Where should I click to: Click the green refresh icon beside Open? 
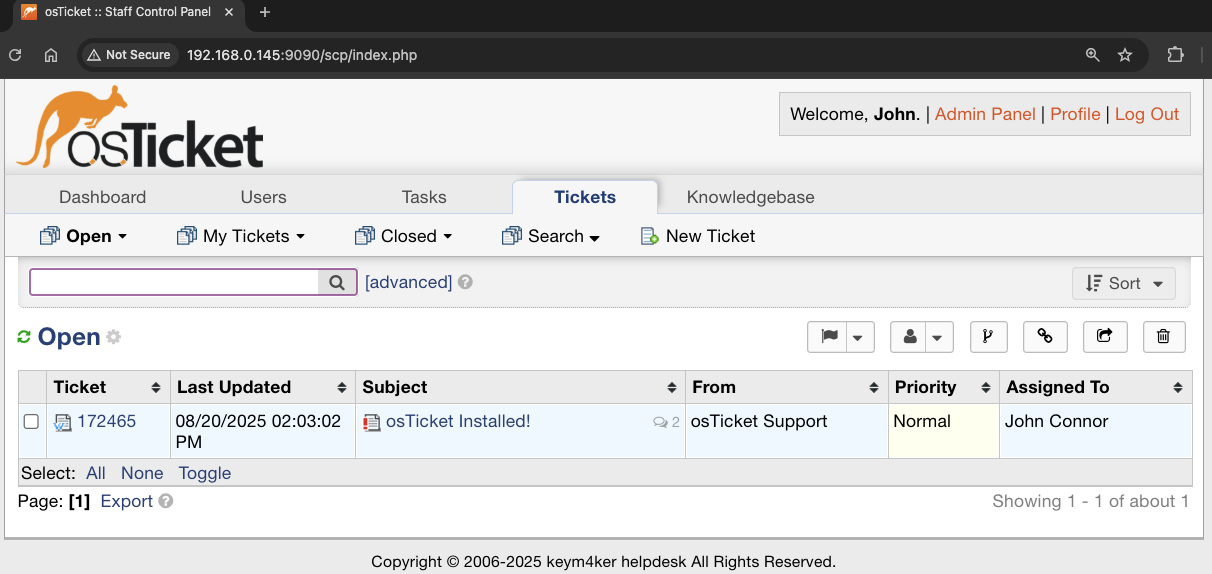[x=24, y=337]
